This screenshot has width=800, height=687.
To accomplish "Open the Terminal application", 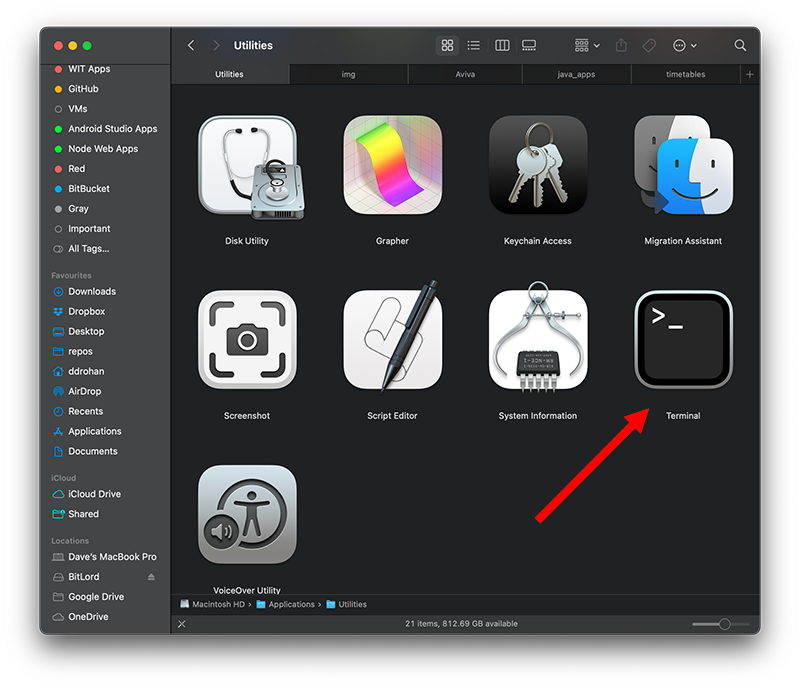I will (683, 340).
